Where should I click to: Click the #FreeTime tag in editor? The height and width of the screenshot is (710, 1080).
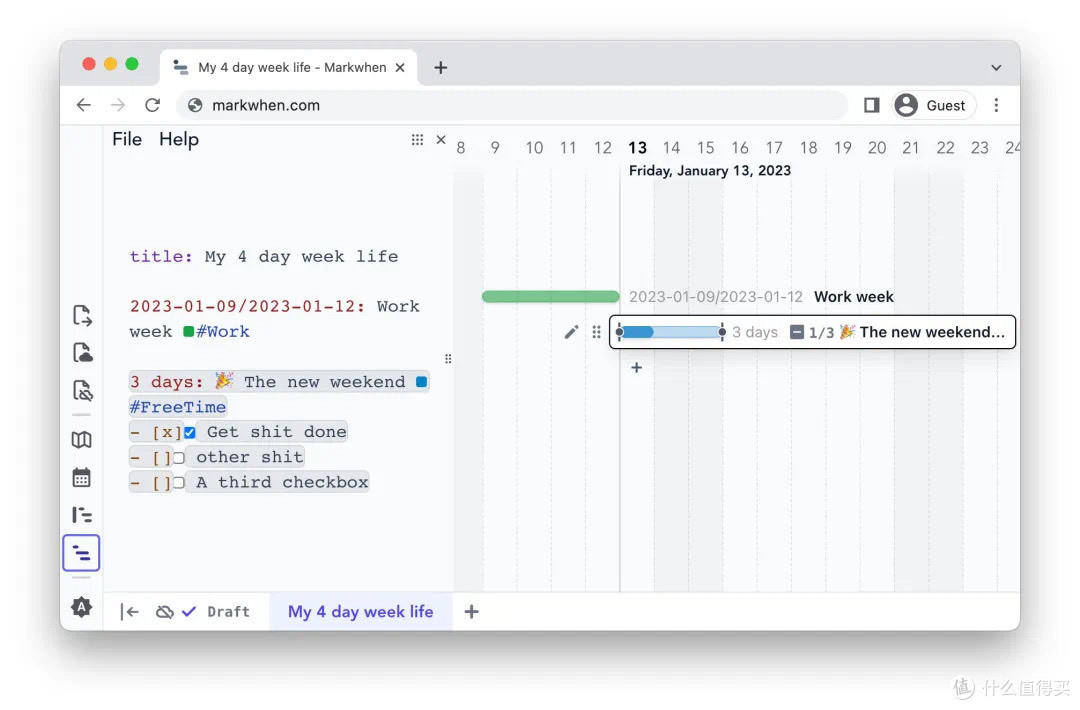click(178, 407)
